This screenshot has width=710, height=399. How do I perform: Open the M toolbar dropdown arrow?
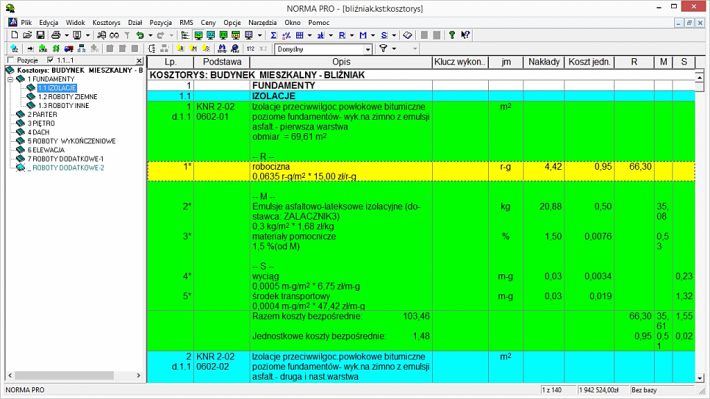373,35
